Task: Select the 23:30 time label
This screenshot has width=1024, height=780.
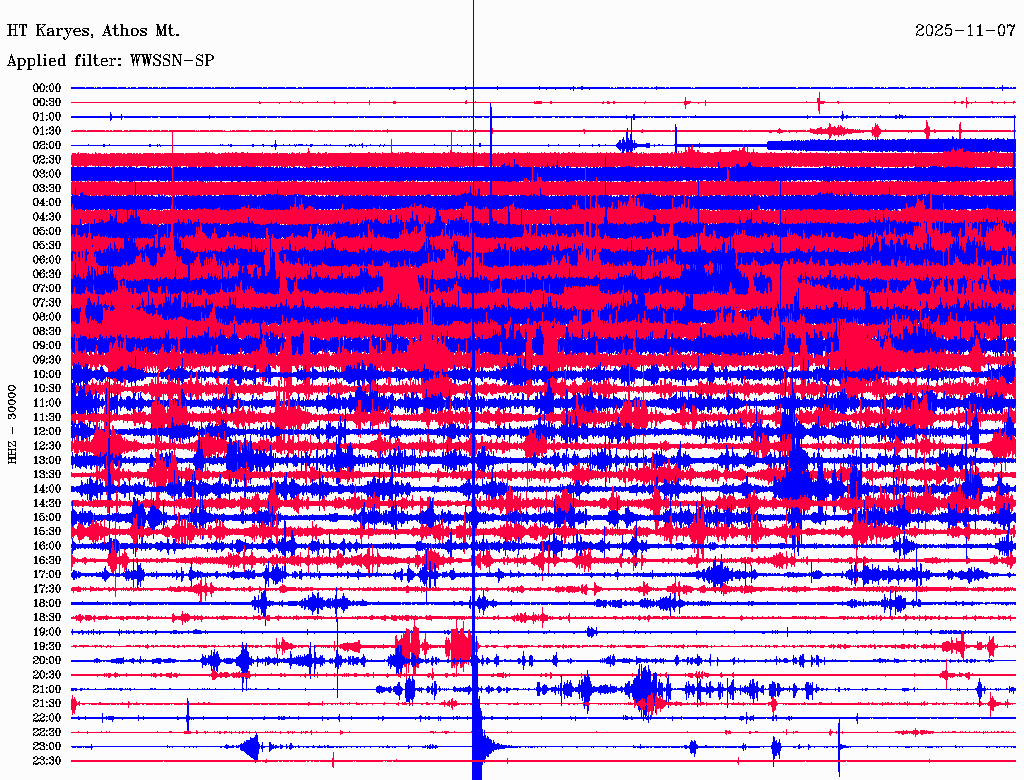Action: pos(47,761)
